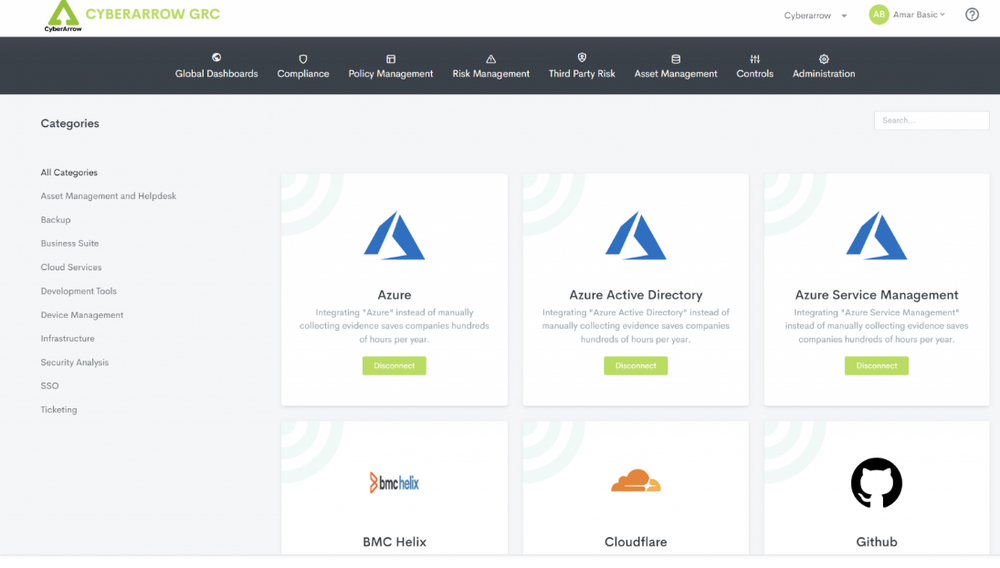The image size is (1000, 568).
Task: Click the Controls sliders icon
Action: 754,59
